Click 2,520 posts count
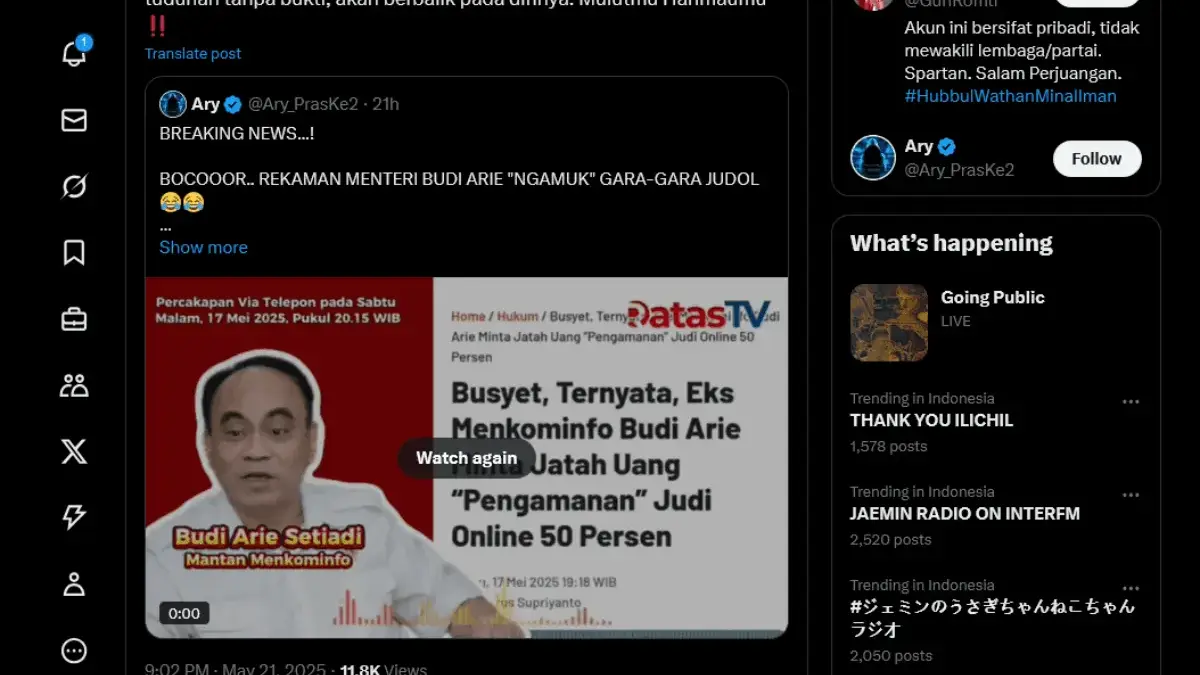The height and width of the screenshot is (675, 1200). (x=890, y=539)
